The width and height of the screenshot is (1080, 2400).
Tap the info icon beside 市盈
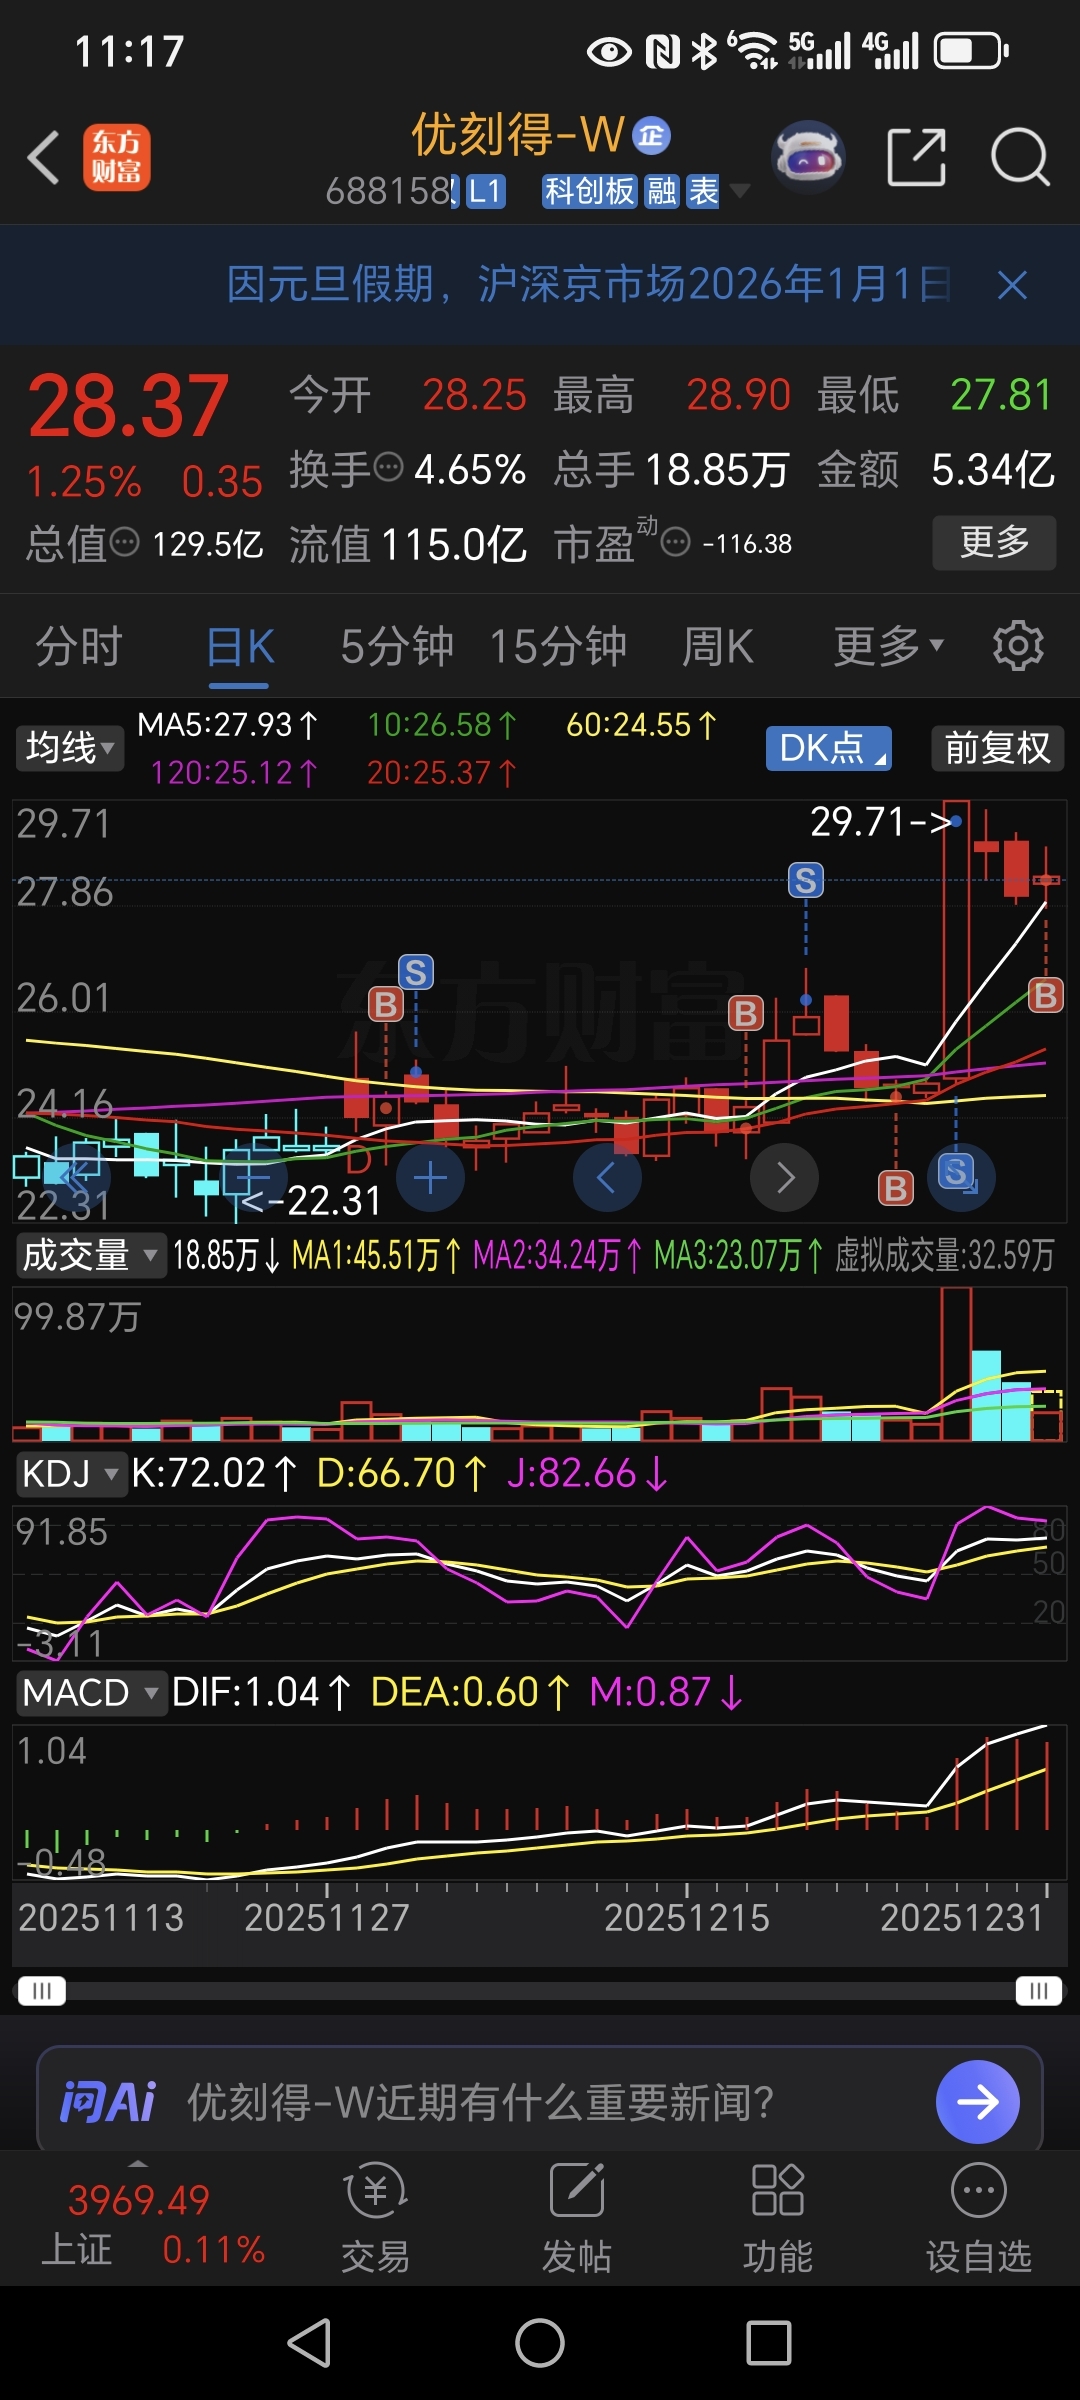point(676,542)
